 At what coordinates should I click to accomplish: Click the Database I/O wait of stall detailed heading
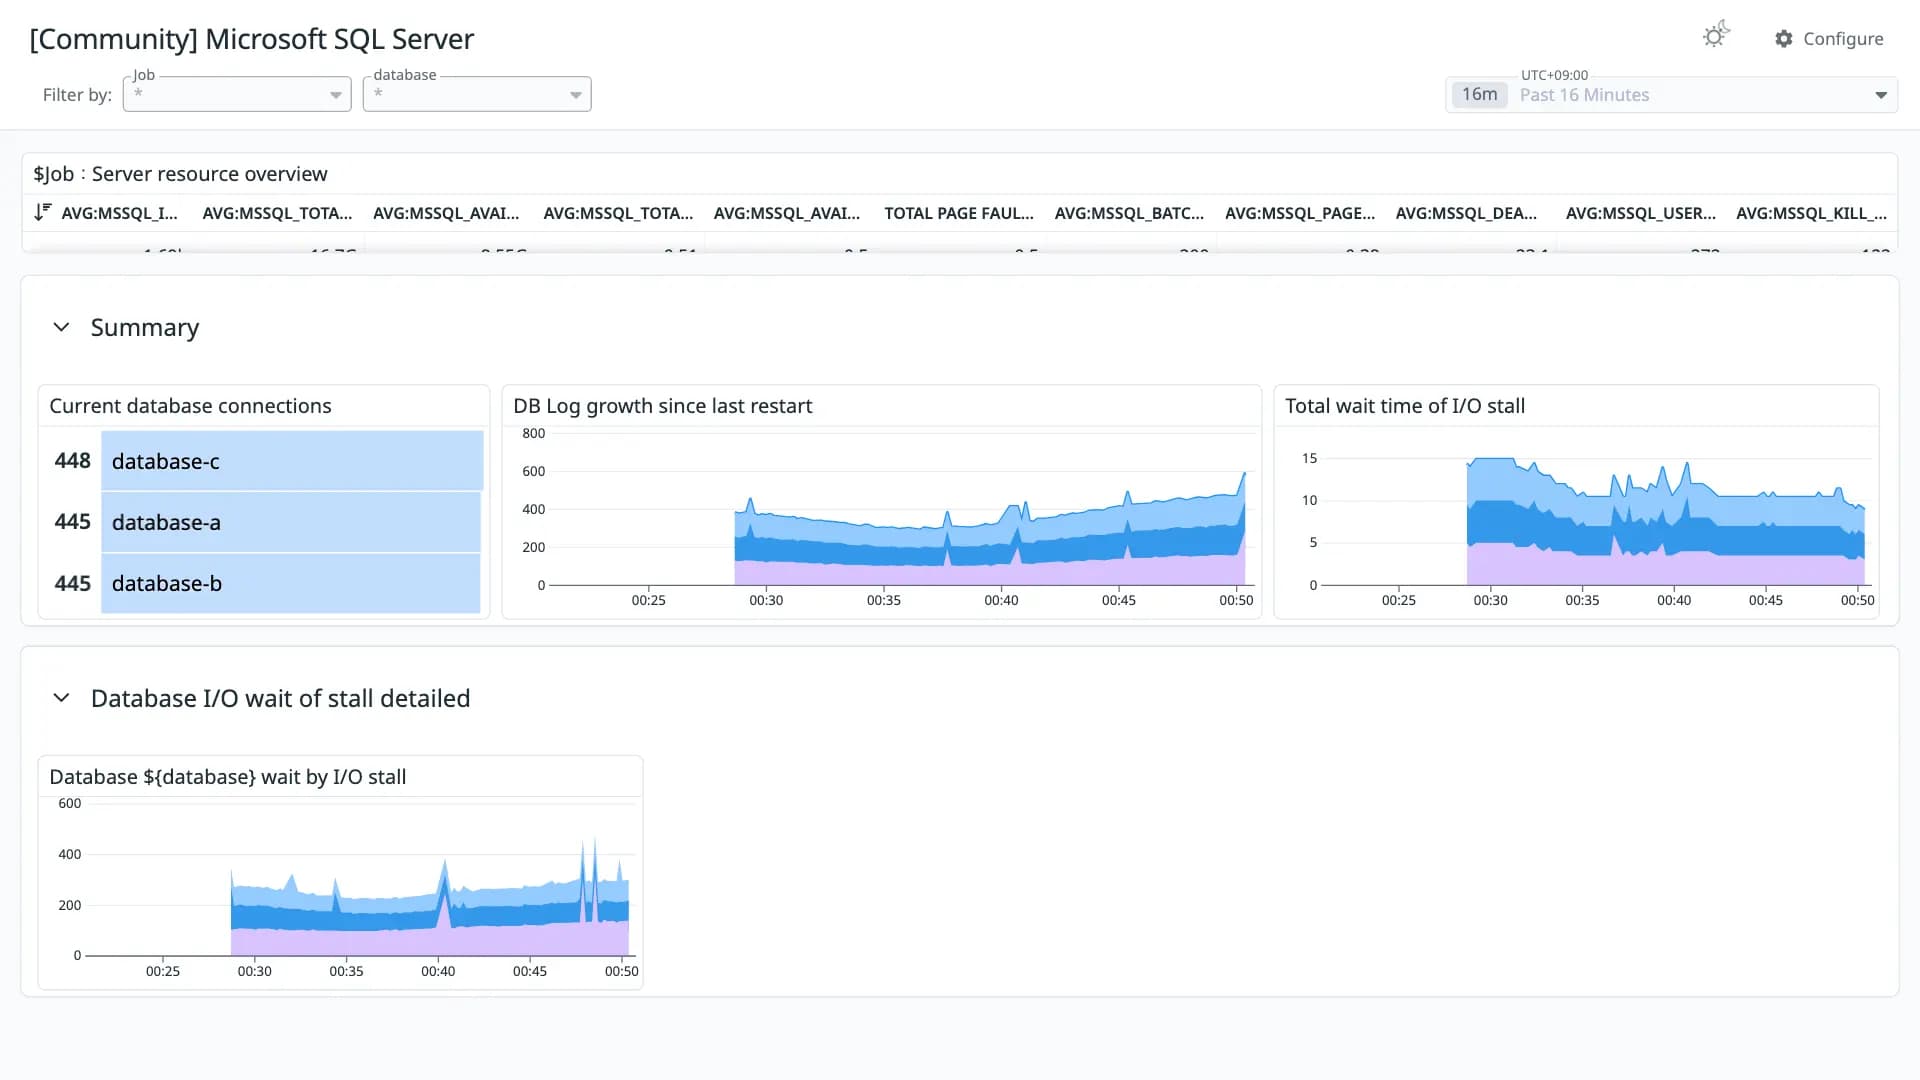tap(281, 698)
